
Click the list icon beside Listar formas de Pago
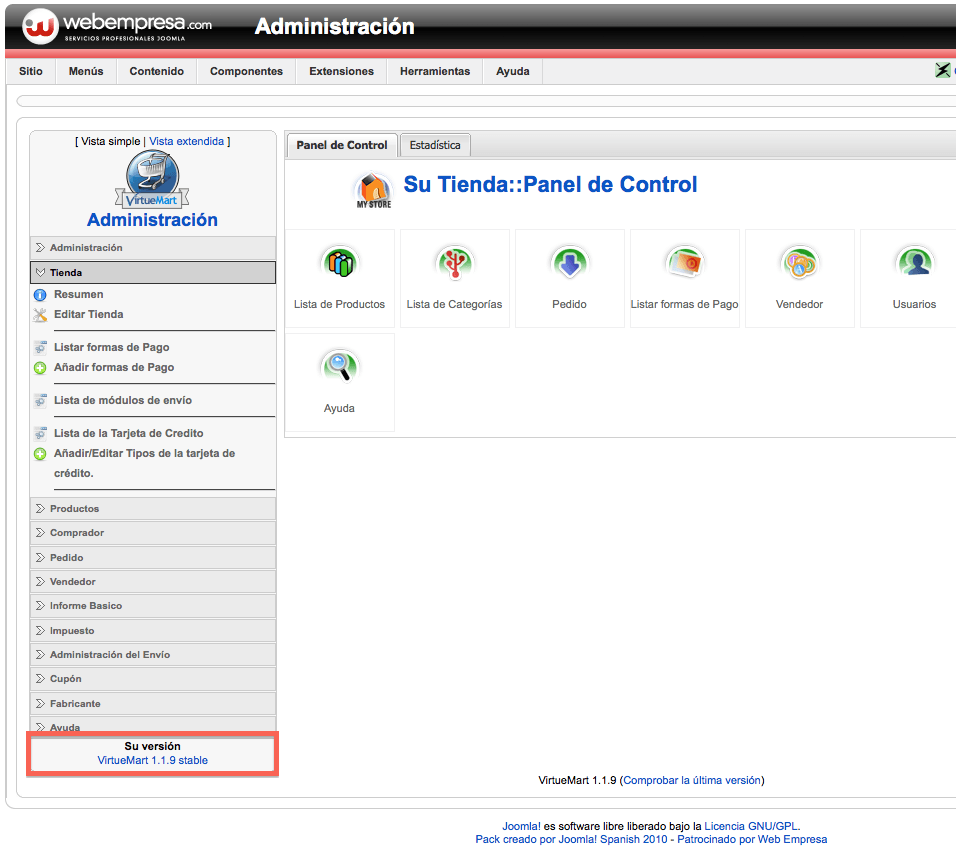pos(40,348)
